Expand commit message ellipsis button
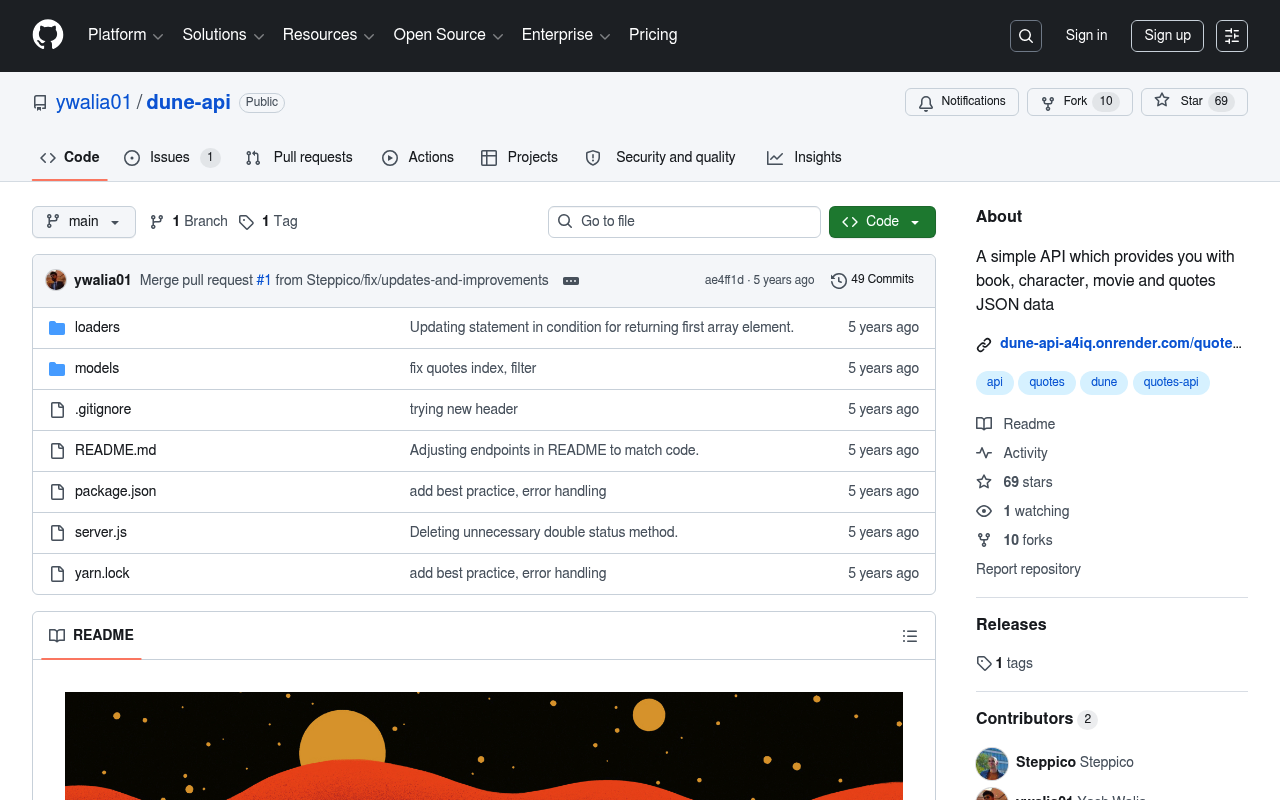The height and width of the screenshot is (800, 1280). point(571,281)
